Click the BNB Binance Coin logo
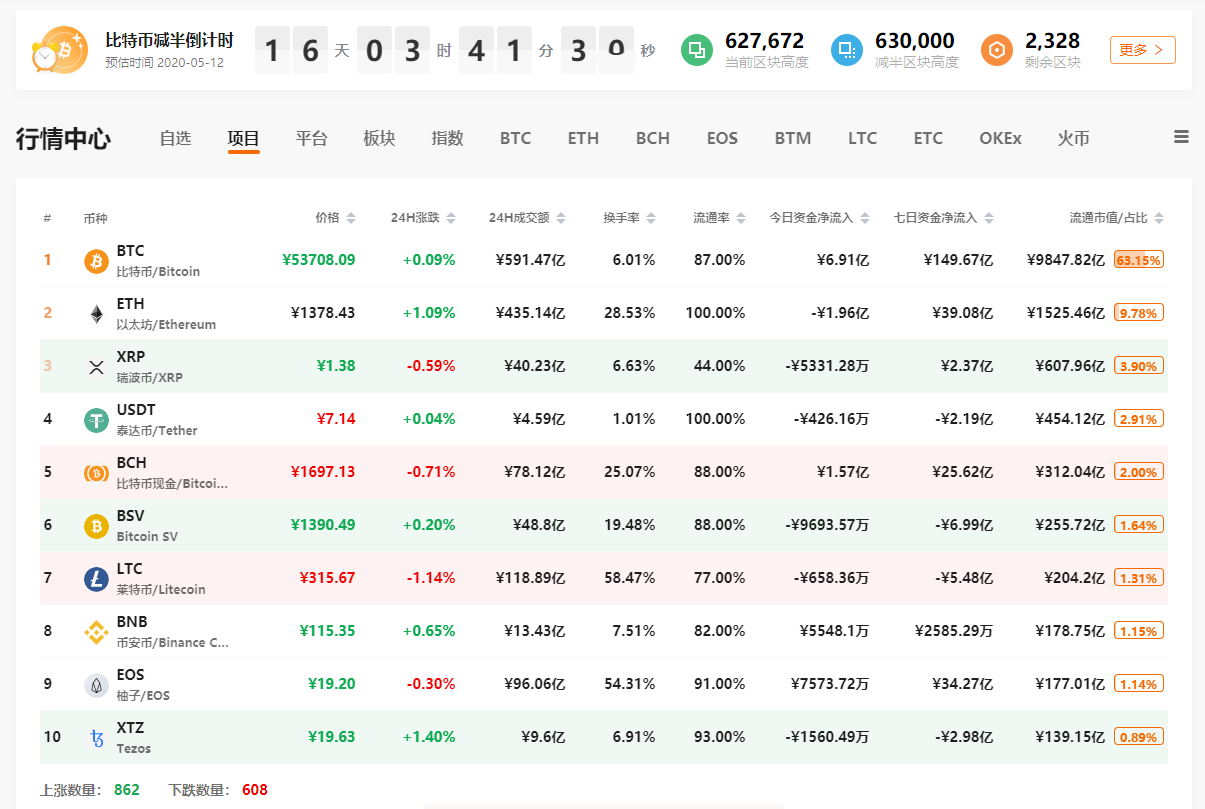Viewport: 1205px width, 809px height. (x=96, y=632)
